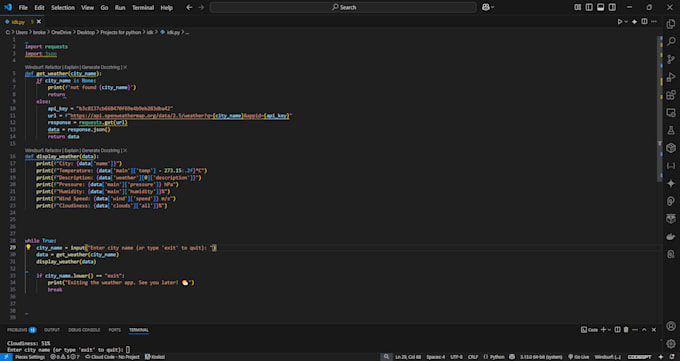Screen dimensions: 680x361
Task: Click the magnifier icon in status bar
Action: click(386, 357)
